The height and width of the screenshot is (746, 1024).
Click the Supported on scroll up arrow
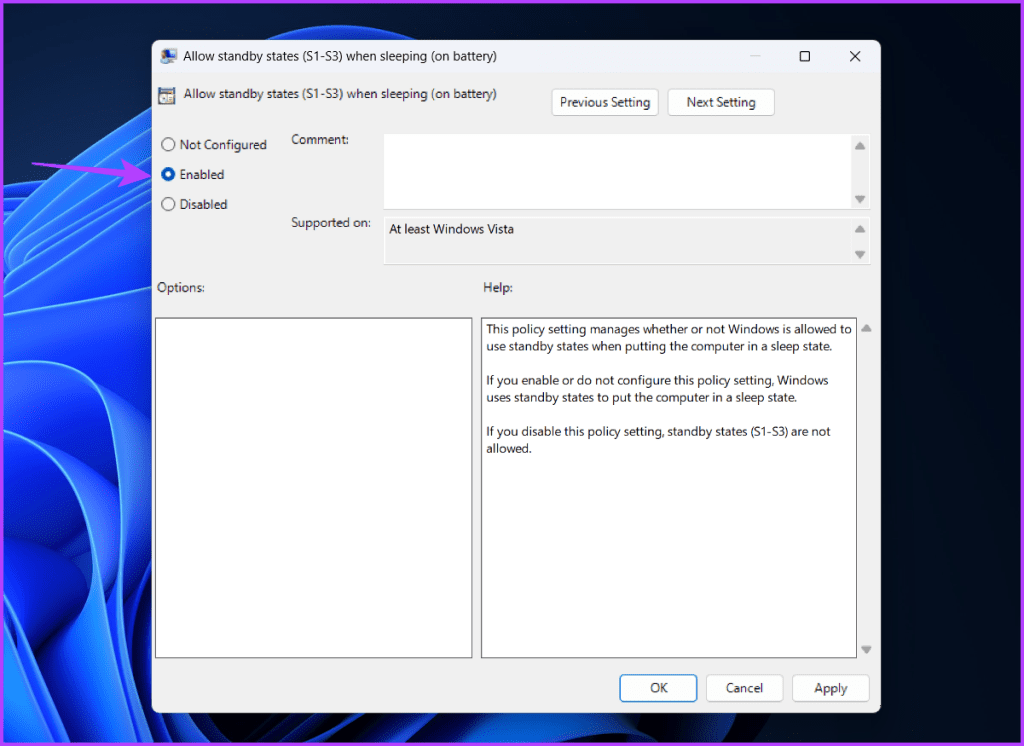pyautogui.click(x=860, y=229)
